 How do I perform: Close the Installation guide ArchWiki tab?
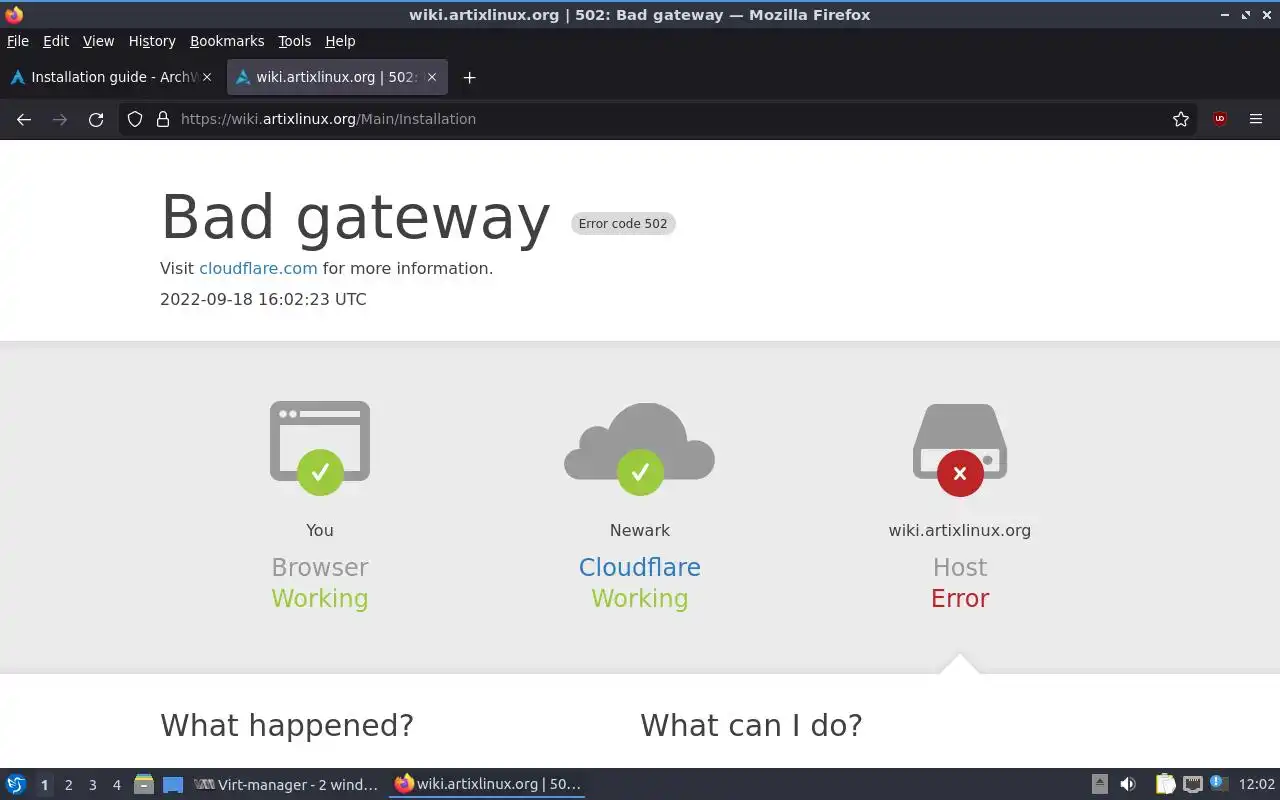coord(208,77)
